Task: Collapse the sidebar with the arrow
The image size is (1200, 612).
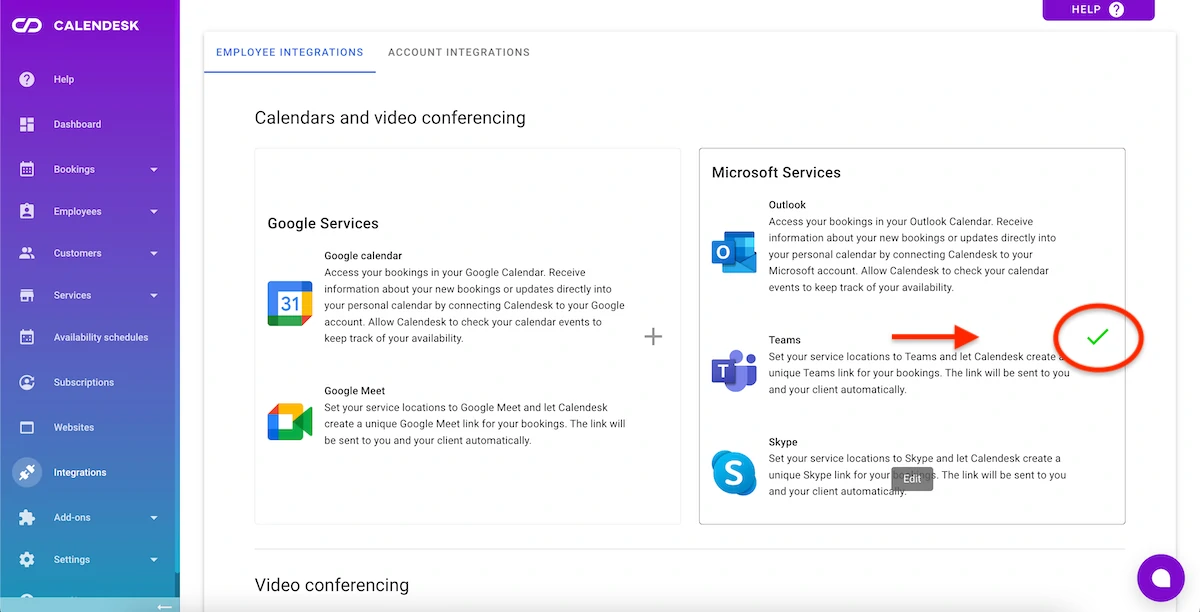Action: click(164, 606)
